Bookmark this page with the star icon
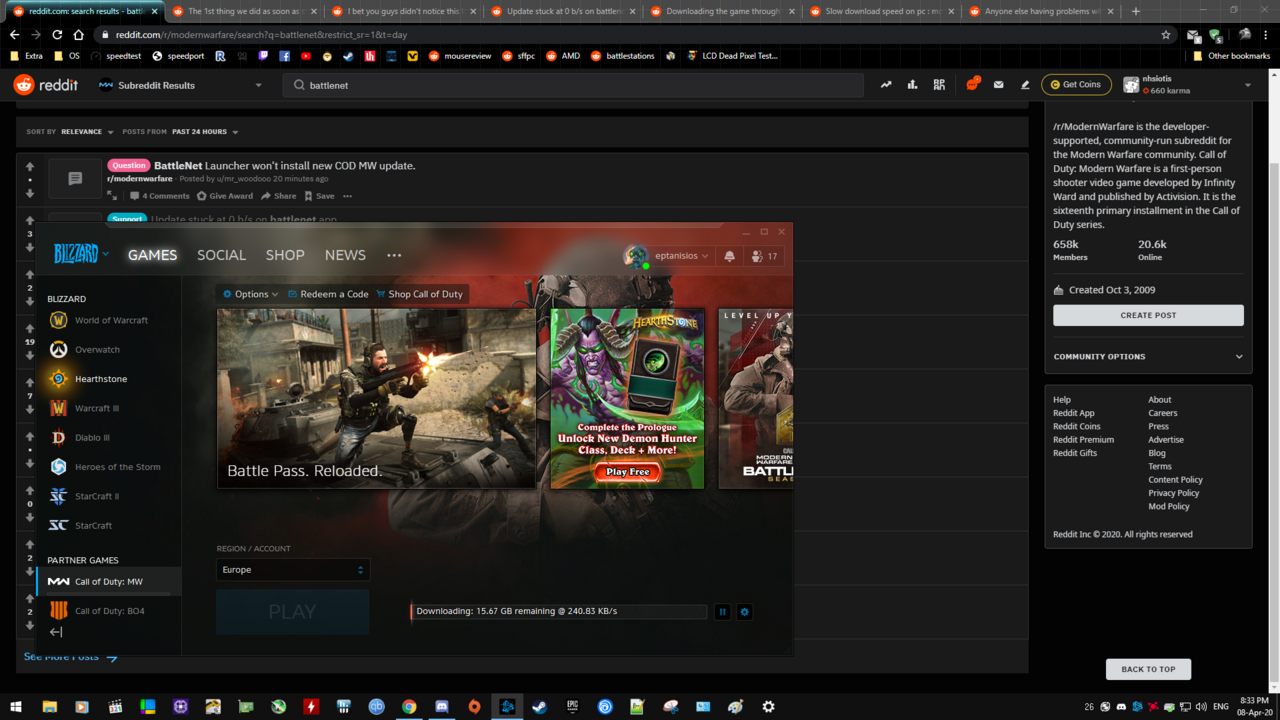Screen dimensions: 1280x720 pyautogui.click(x=1166, y=34)
